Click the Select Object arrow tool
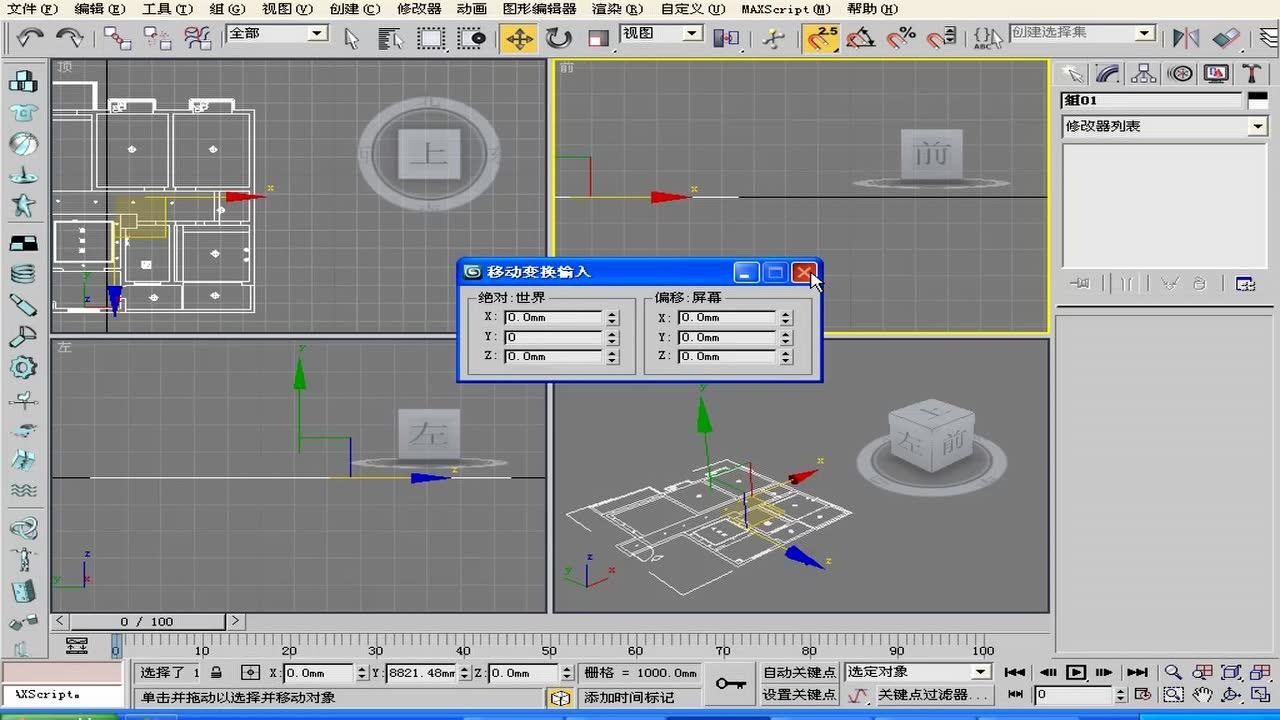 point(351,38)
